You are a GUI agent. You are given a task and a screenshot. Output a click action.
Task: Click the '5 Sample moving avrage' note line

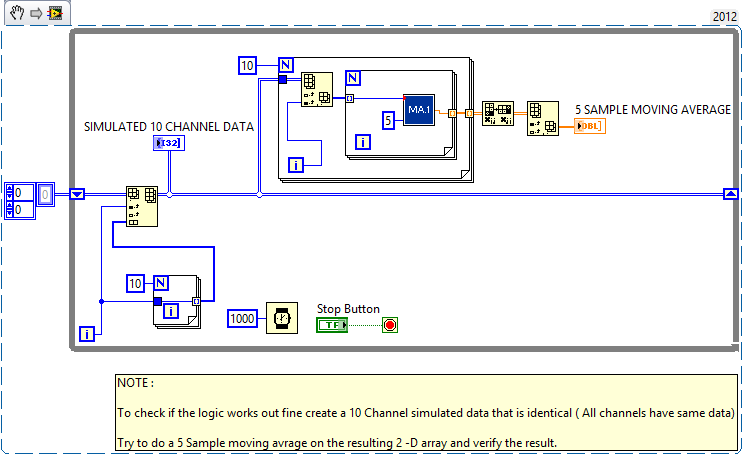[x=337, y=443]
